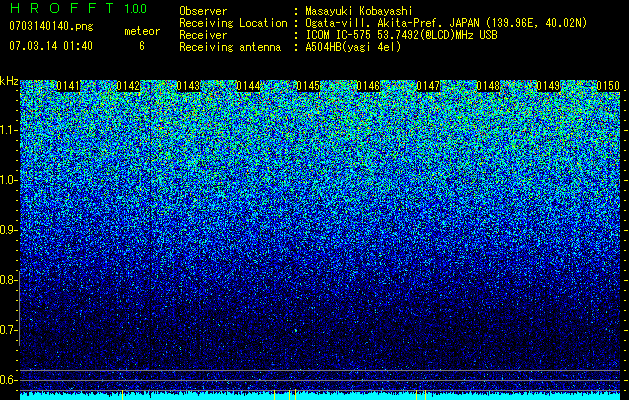Click the 0147 time label
The height and width of the screenshot is (400, 629).
coord(428,86)
